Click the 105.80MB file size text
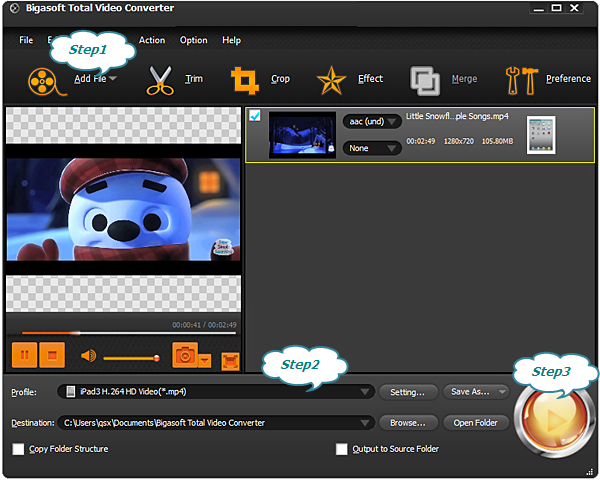600x480 pixels. pos(497,141)
